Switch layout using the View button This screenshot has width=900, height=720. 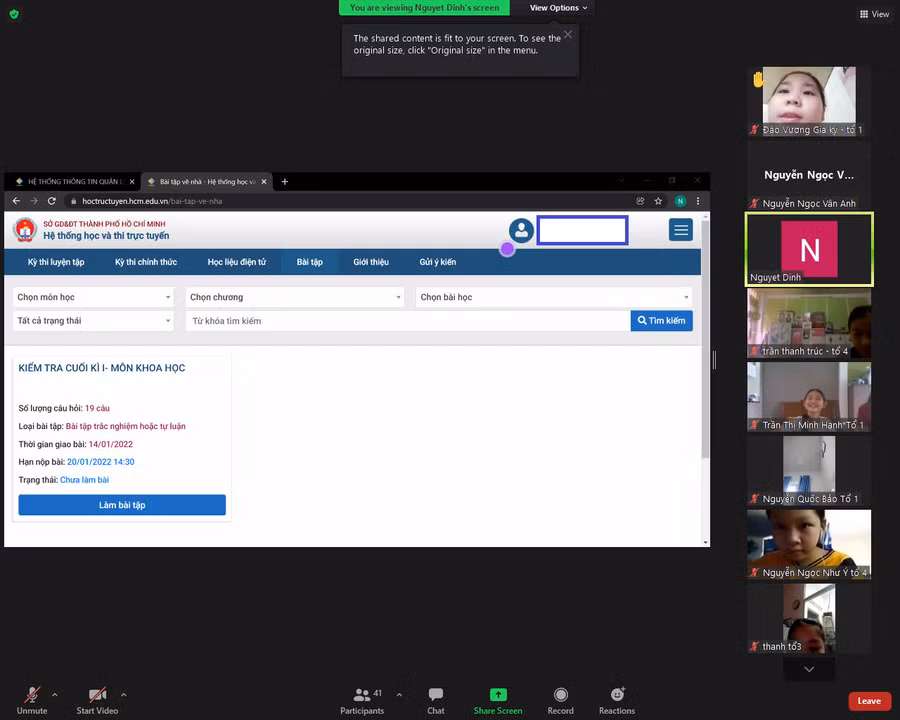[x=874, y=14]
